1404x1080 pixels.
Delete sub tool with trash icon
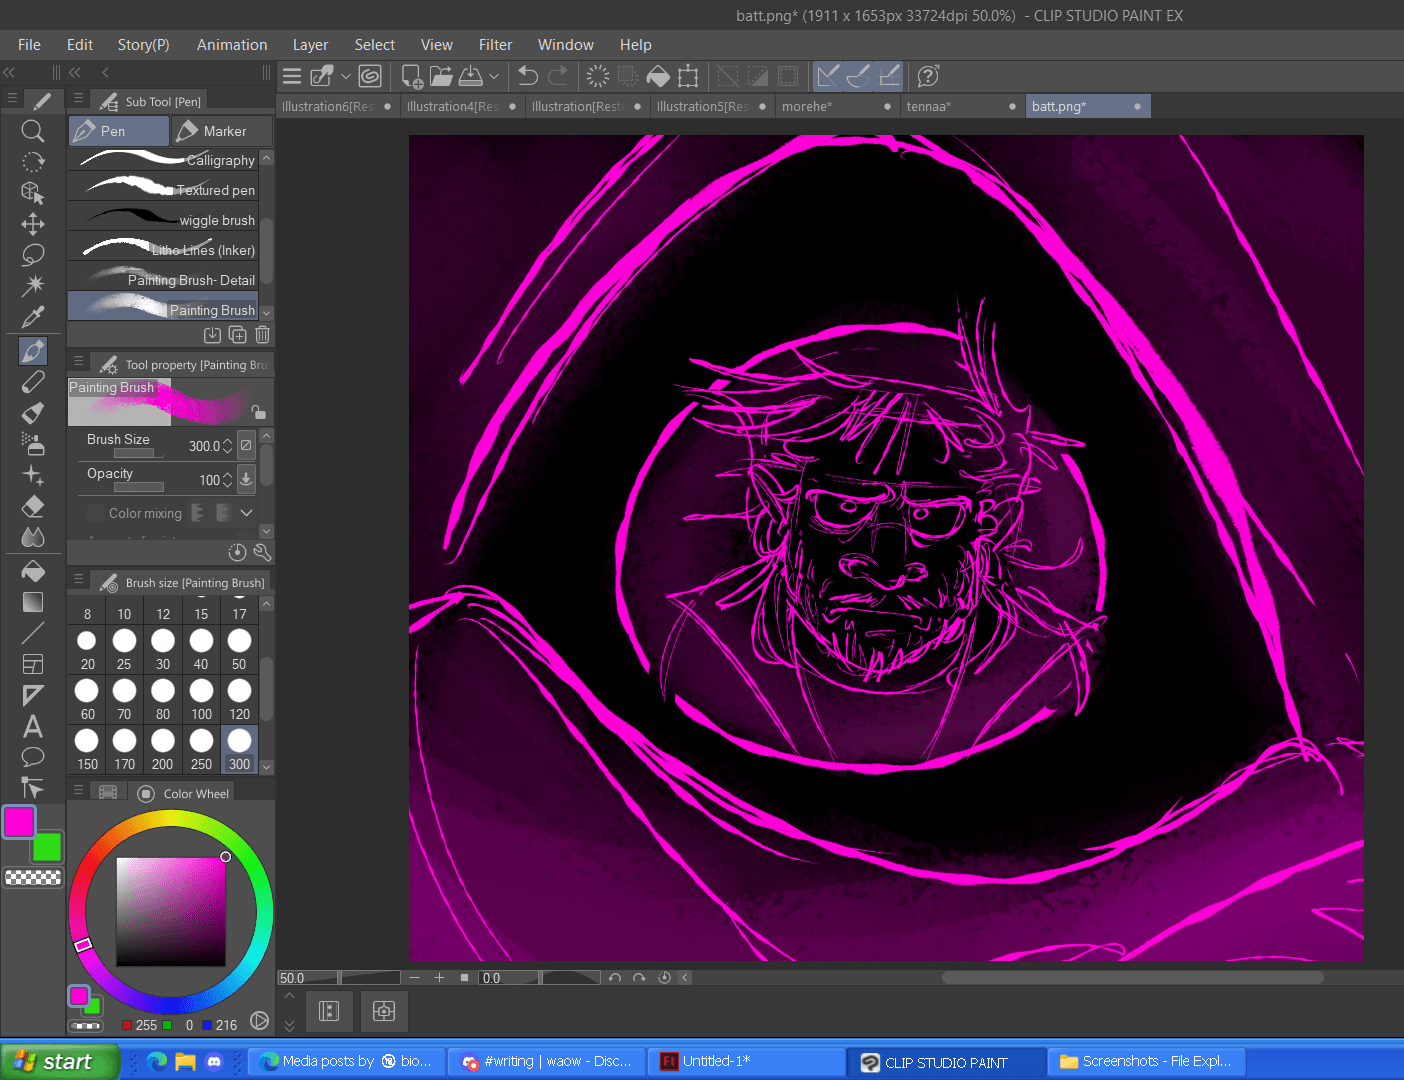262,335
